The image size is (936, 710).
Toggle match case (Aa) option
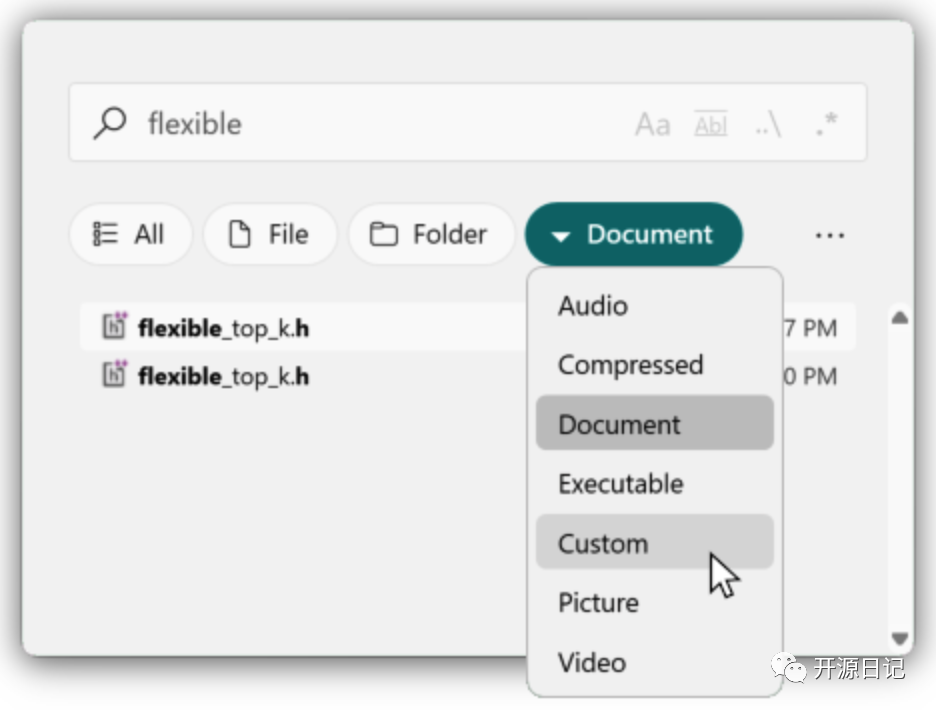coord(652,124)
